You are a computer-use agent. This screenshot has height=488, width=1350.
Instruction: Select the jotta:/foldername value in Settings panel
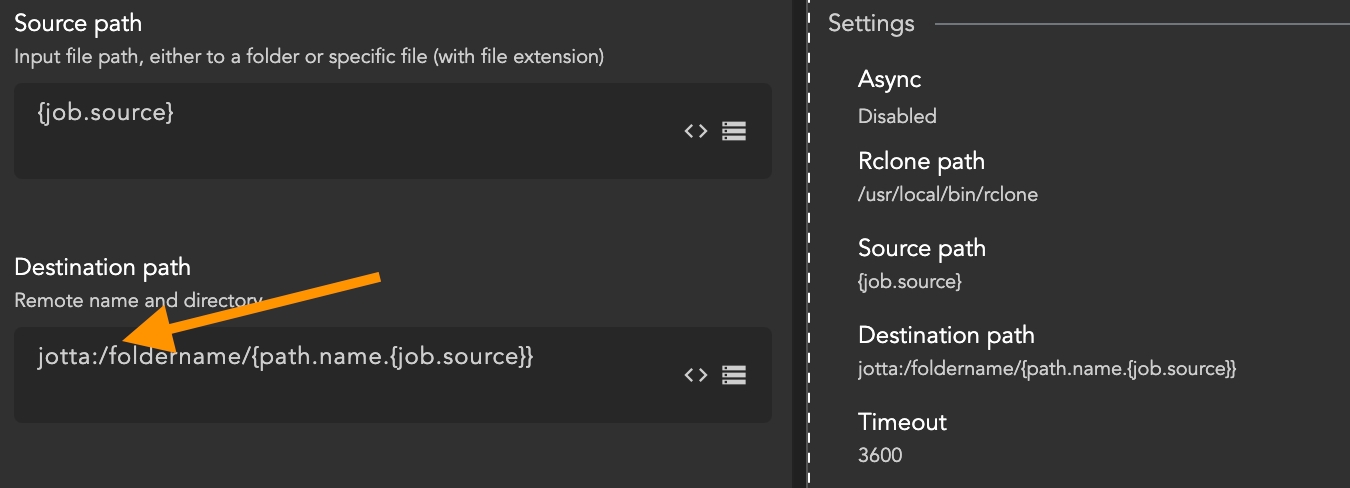(1047, 369)
